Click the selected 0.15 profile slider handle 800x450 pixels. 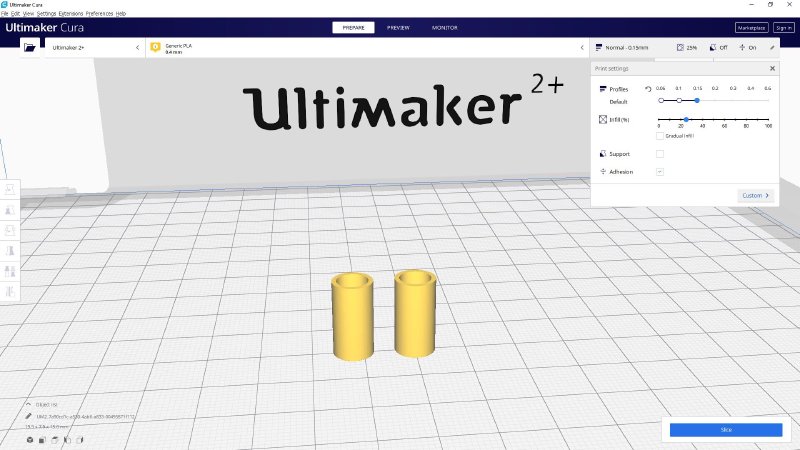coord(696,101)
